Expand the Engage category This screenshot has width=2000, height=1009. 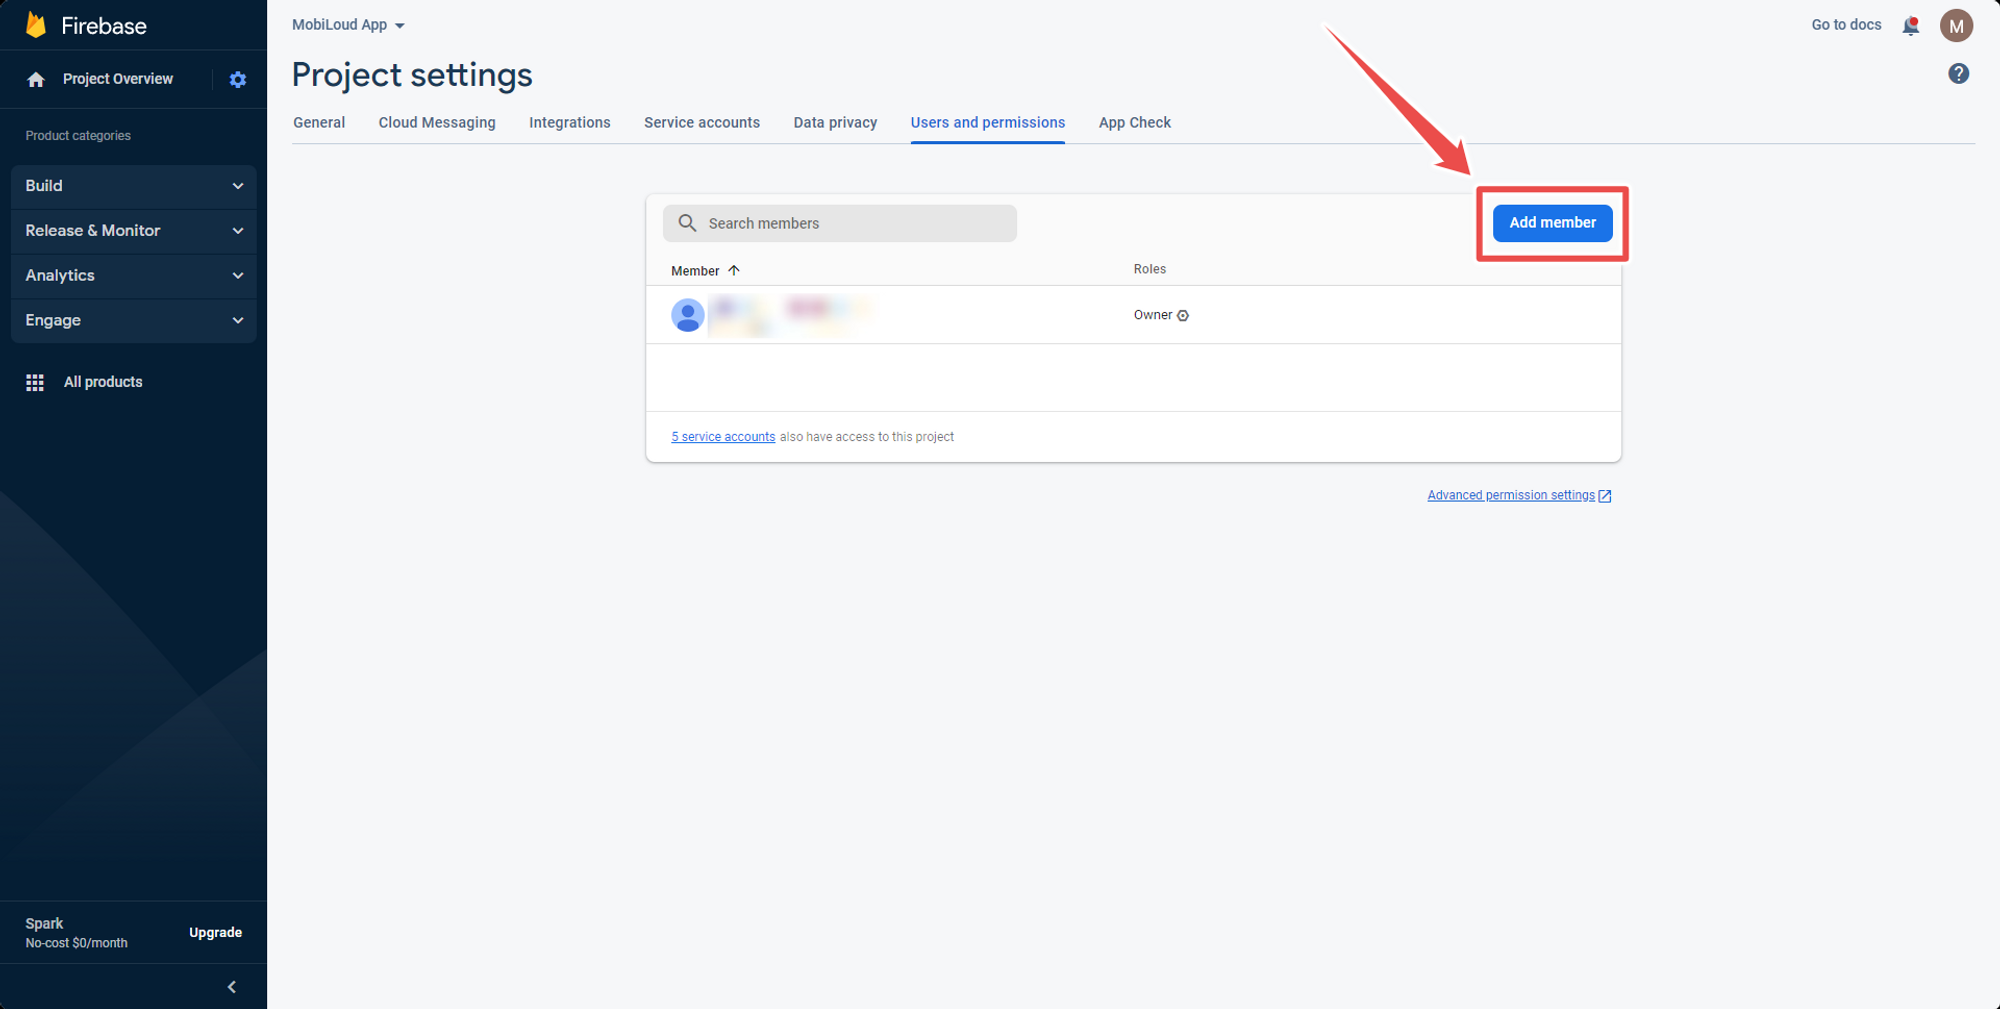[x=134, y=321]
